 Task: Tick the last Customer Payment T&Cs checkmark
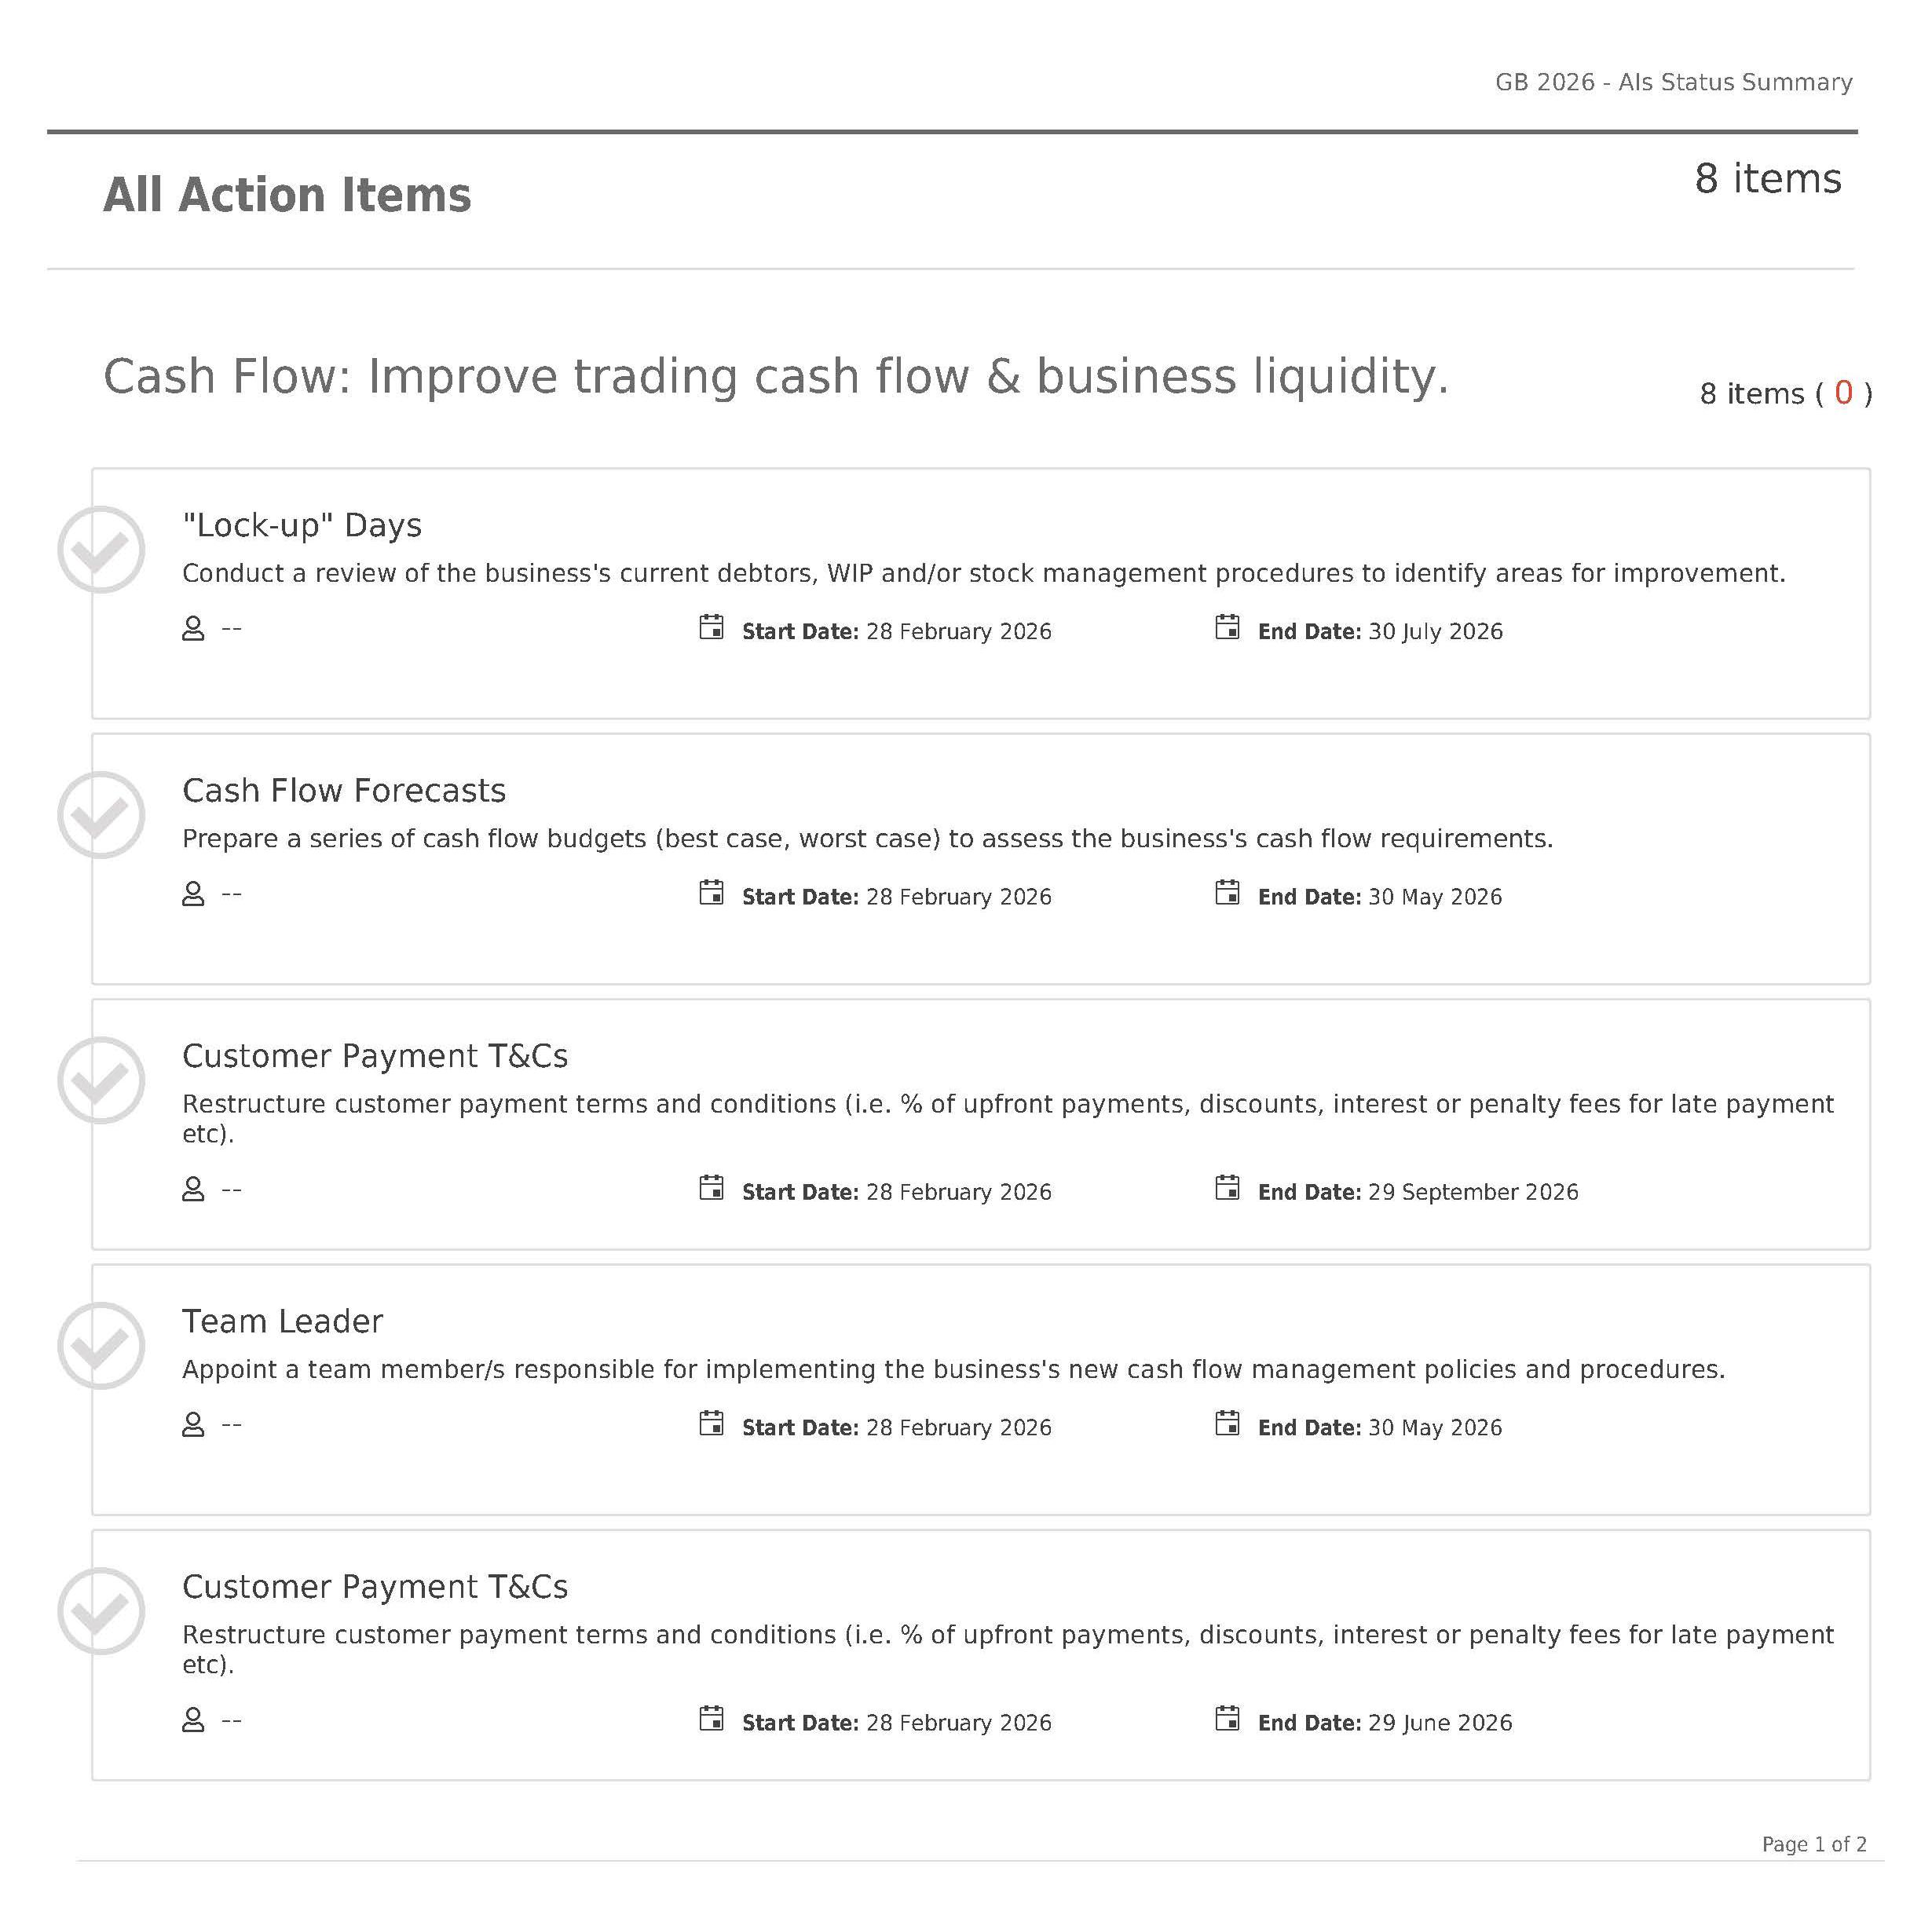pos(101,1611)
